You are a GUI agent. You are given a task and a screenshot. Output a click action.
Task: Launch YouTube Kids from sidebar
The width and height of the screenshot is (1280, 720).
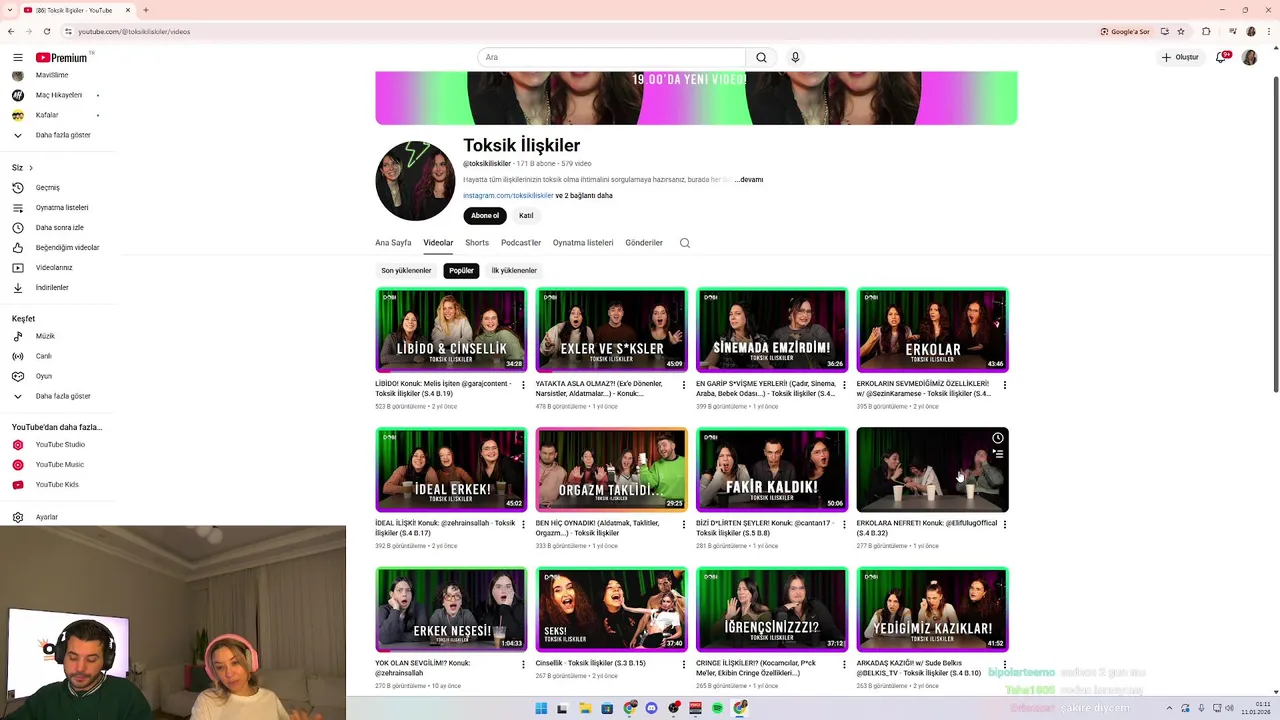[58, 484]
